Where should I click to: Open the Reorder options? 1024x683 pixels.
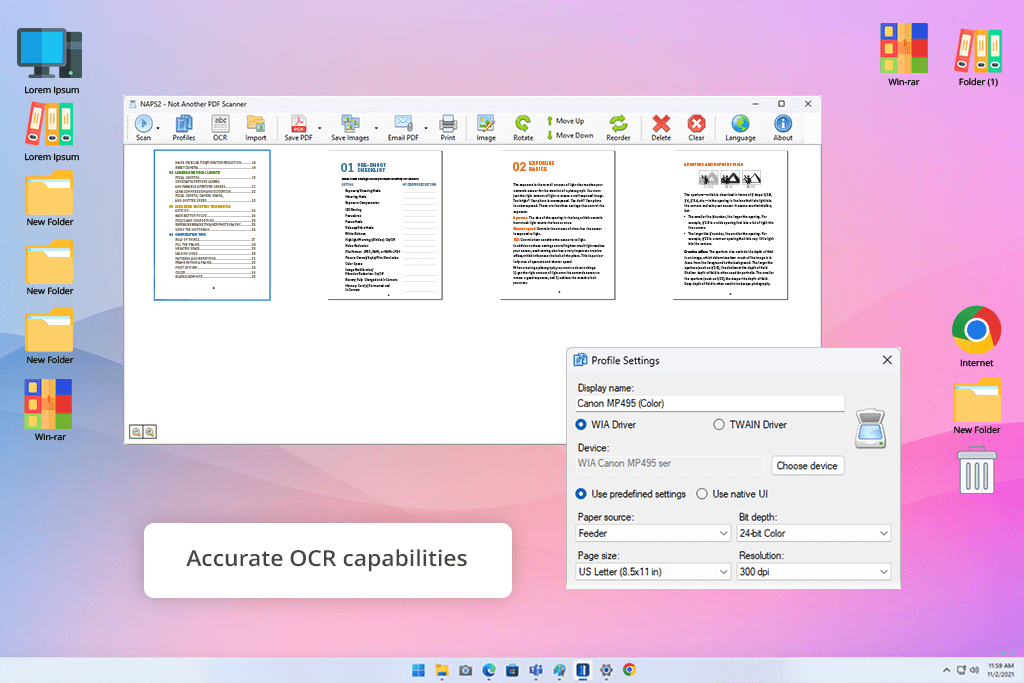pos(618,127)
